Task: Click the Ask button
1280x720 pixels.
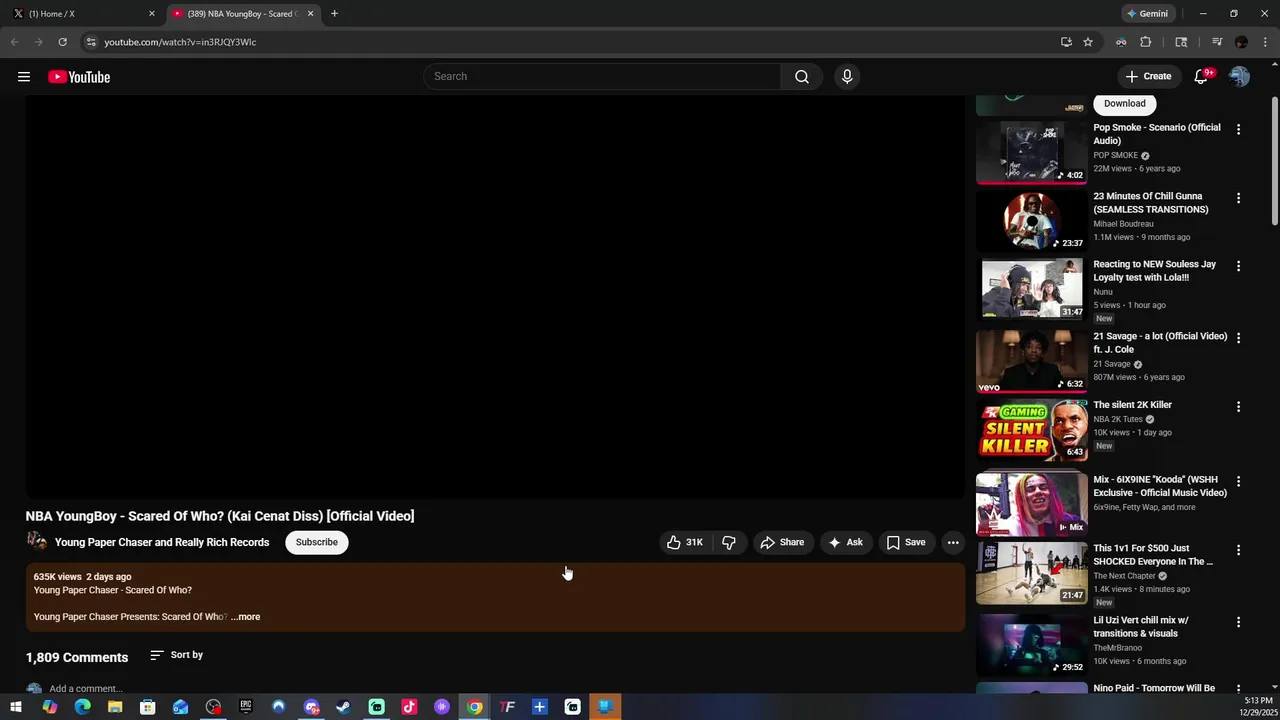Action: coord(845,542)
